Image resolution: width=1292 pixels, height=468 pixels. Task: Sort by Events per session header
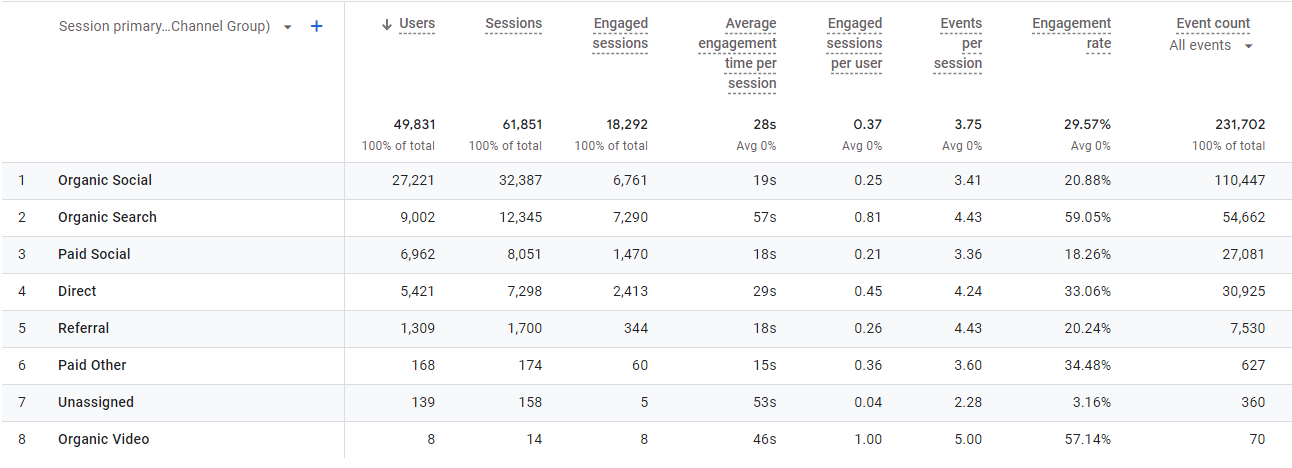[x=958, y=44]
